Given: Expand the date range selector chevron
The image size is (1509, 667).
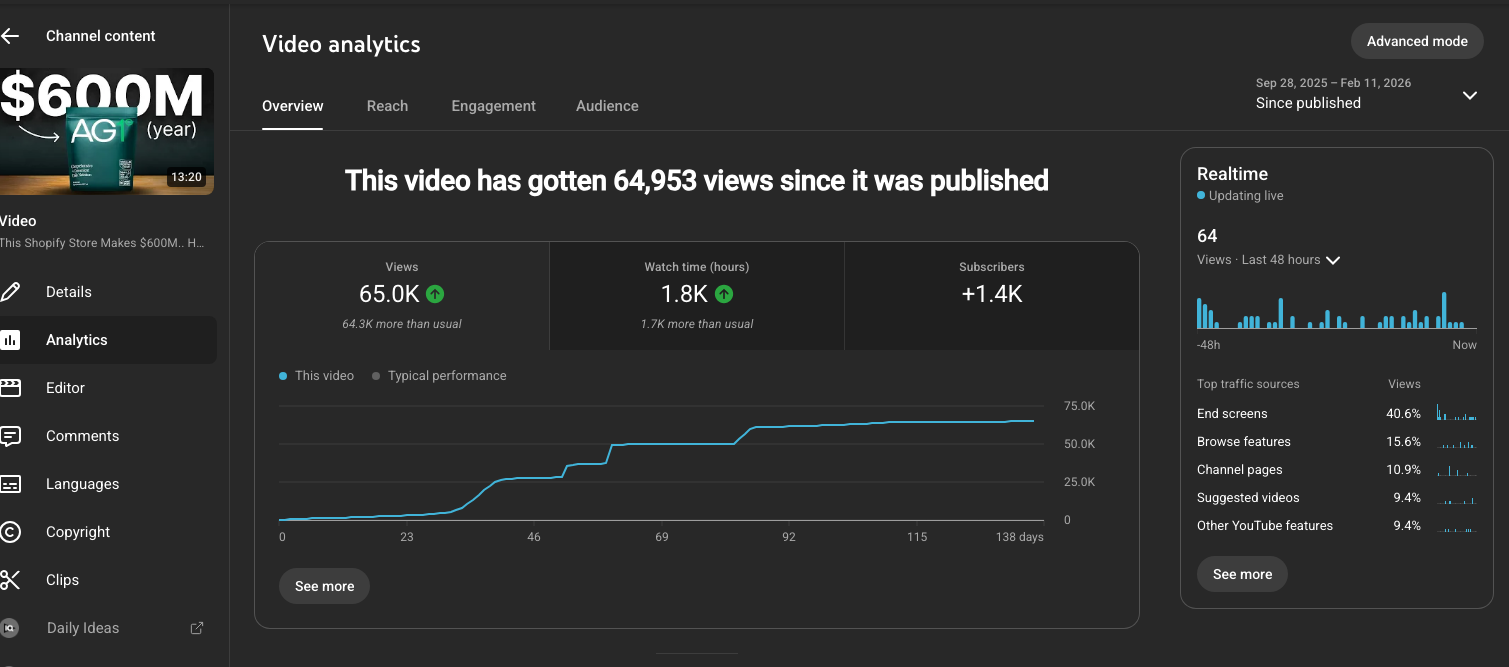Looking at the screenshot, I should click(x=1469, y=95).
